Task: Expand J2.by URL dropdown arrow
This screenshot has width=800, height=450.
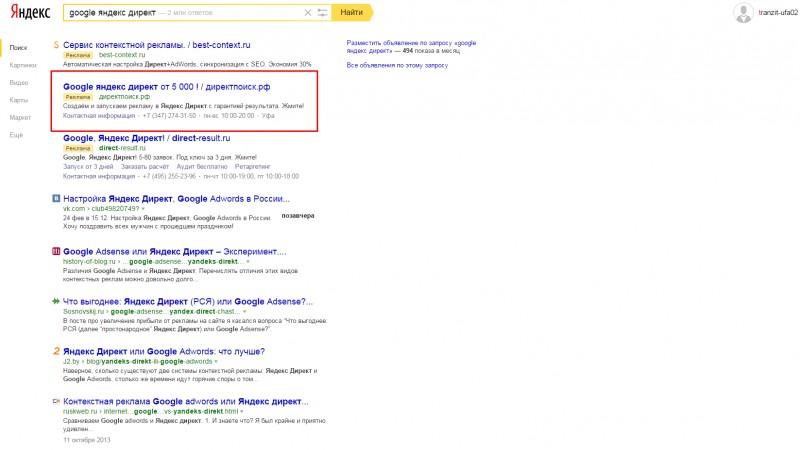Action: [216, 362]
